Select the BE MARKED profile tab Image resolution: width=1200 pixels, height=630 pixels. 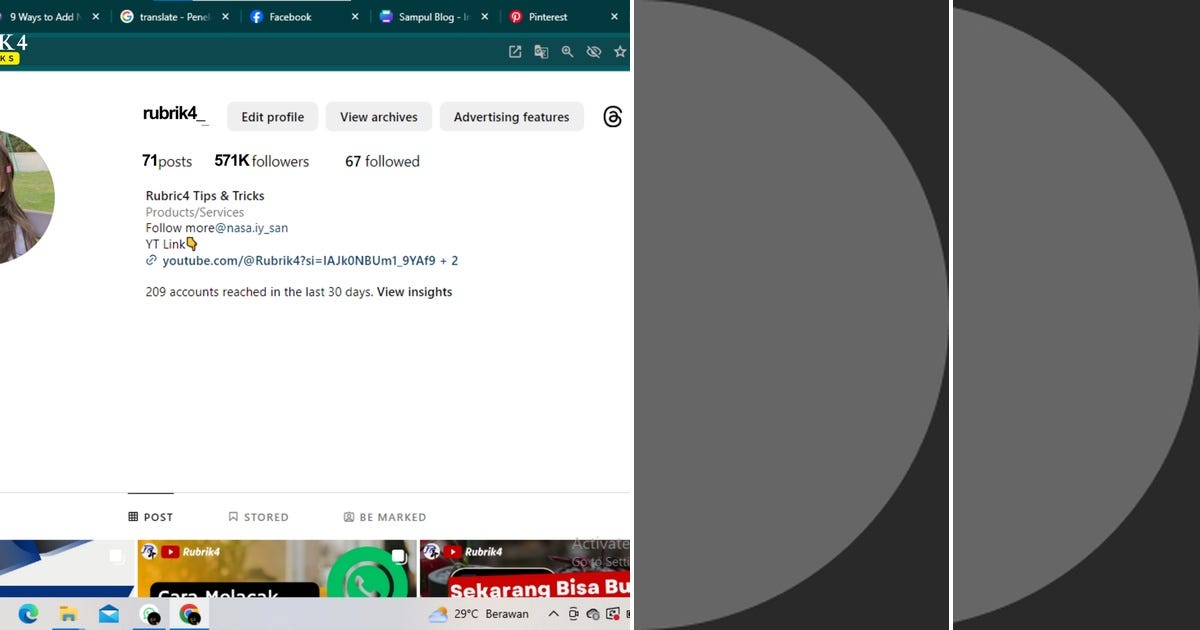coord(385,517)
